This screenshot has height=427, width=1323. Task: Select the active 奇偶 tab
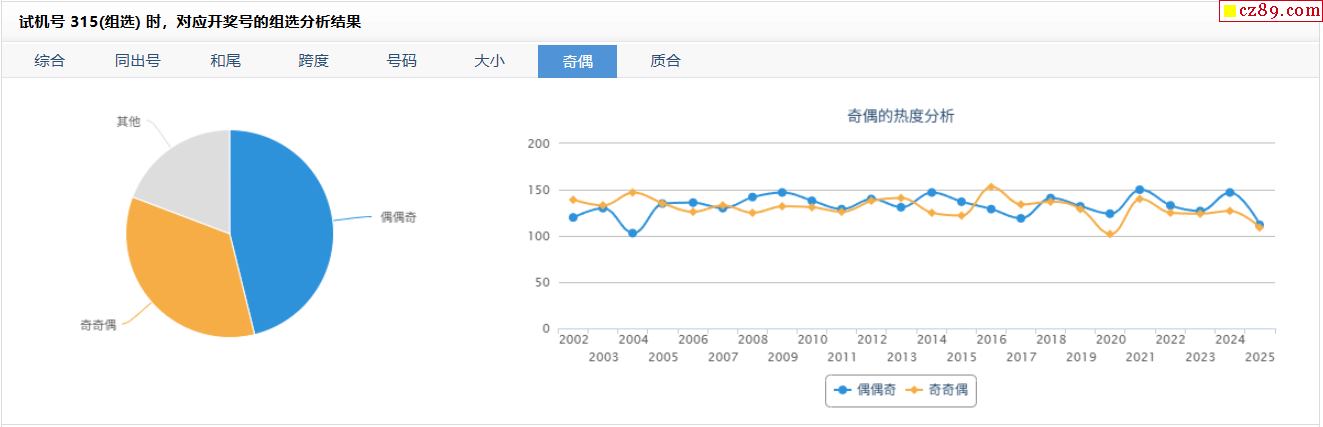pyautogui.click(x=577, y=61)
